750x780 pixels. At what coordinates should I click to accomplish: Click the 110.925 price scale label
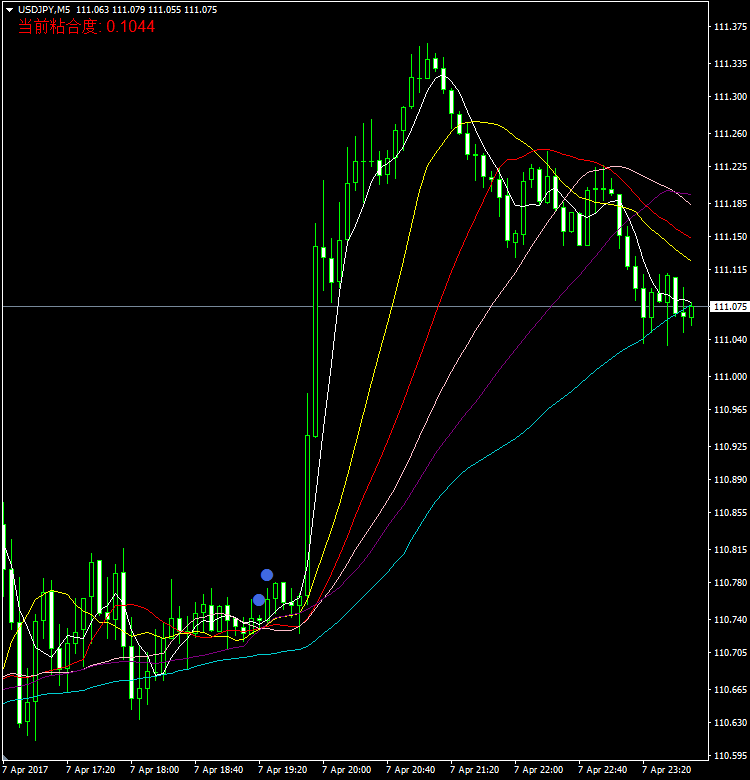[x=730, y=447]
